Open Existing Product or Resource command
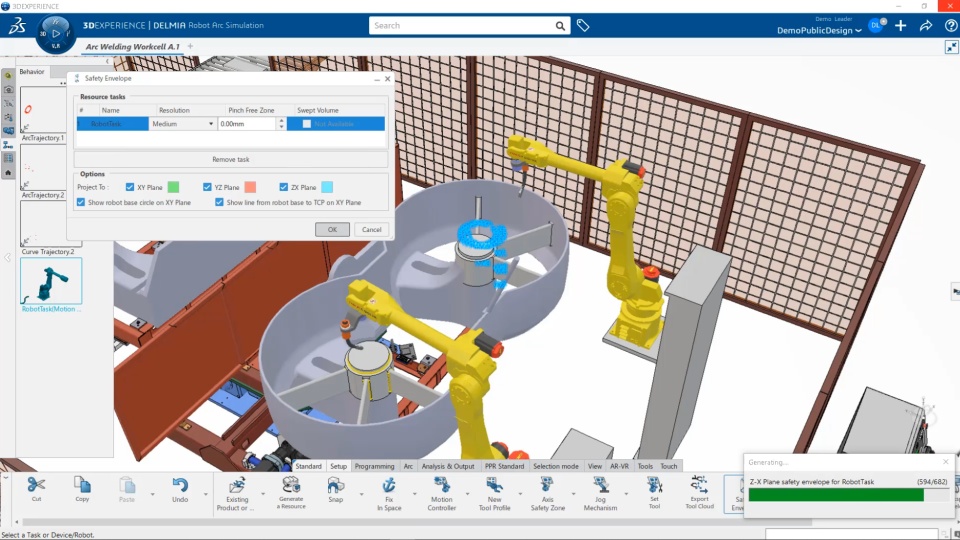Image resolution: width=960 pixels, height=540 pixels. (x=237, y=486)
